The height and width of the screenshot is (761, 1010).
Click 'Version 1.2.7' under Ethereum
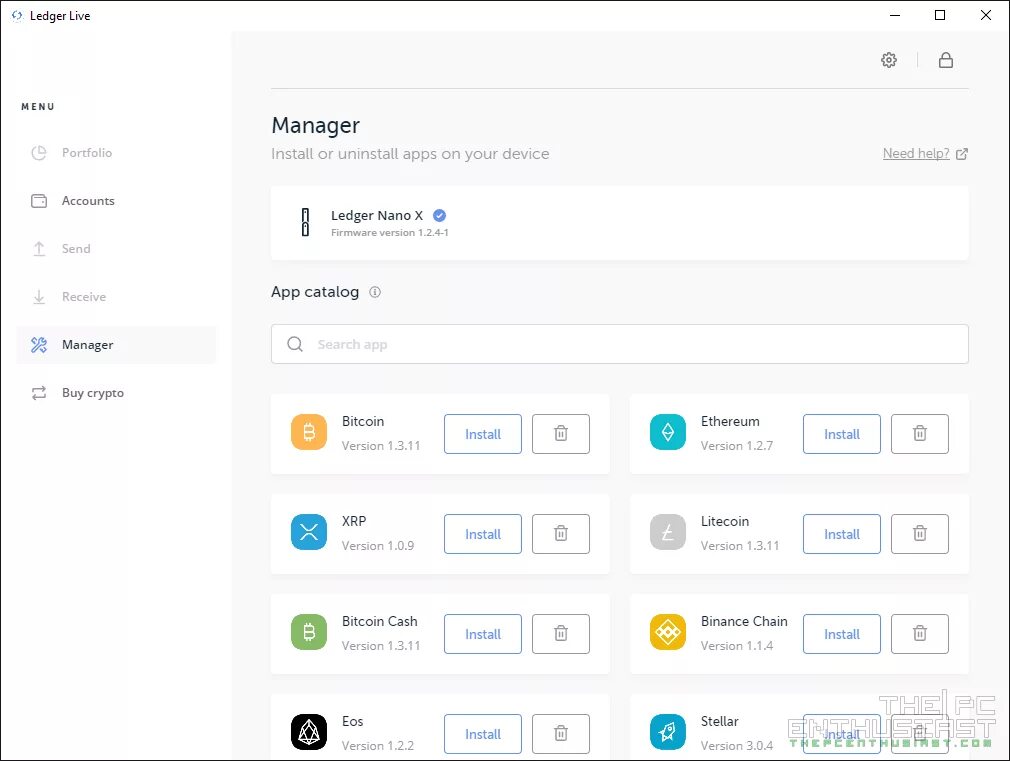tap(737, 446)
